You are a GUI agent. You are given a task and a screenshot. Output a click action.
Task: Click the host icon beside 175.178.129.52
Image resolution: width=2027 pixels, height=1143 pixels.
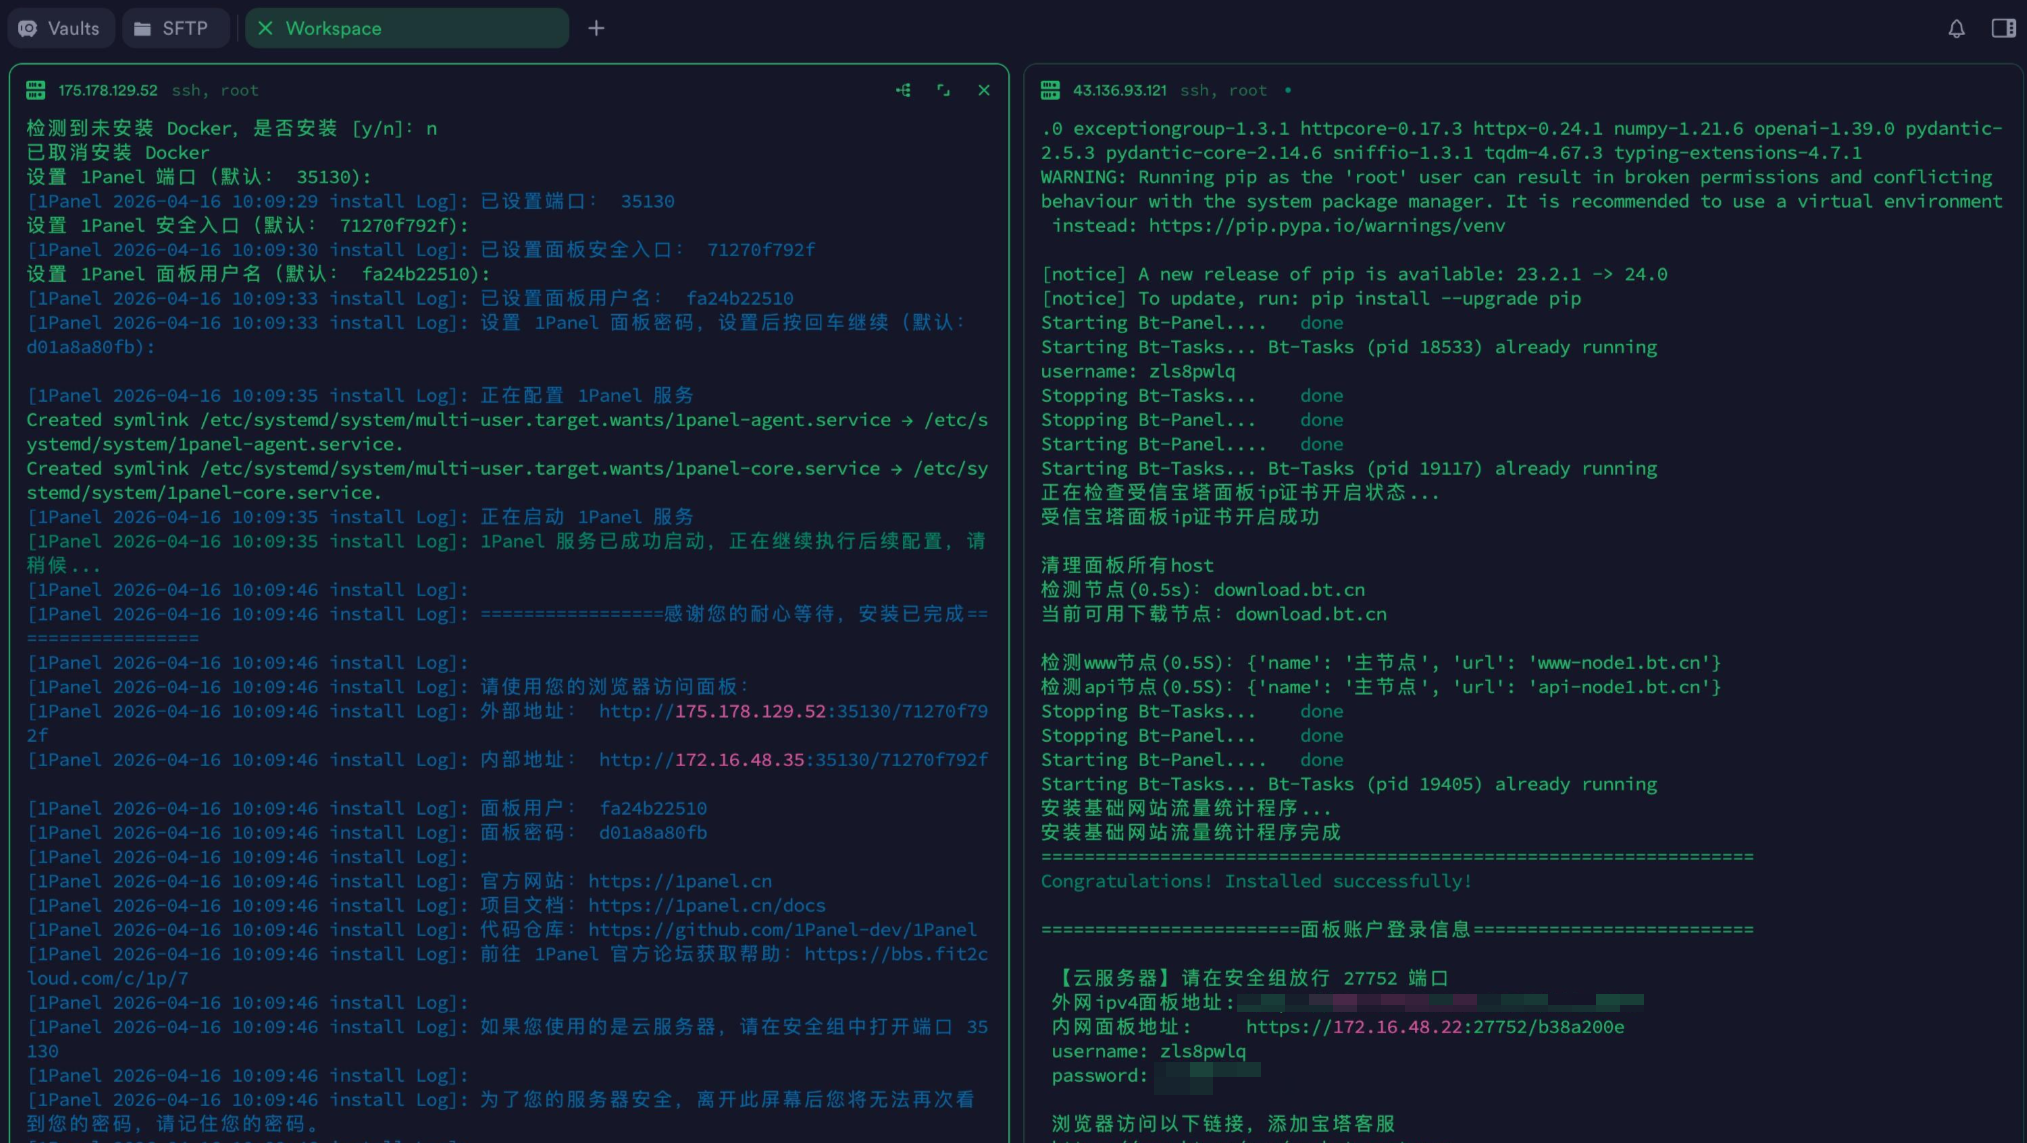click(x=36, y=89)
